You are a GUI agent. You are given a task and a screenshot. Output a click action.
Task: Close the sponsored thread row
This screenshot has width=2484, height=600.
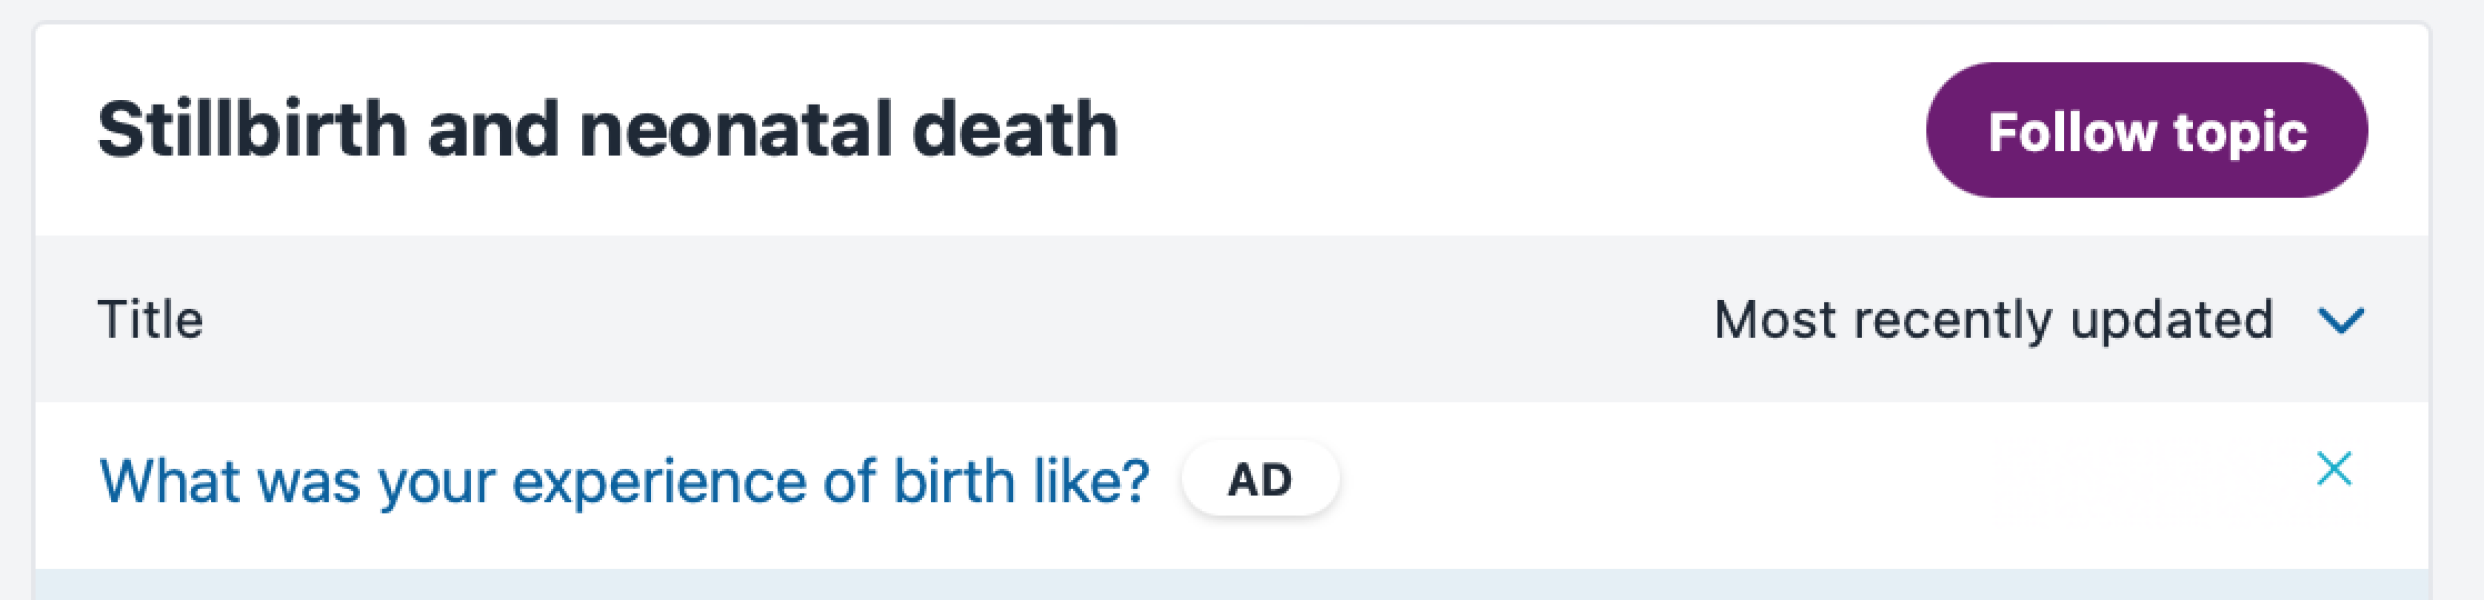(x=2334, y=468)
